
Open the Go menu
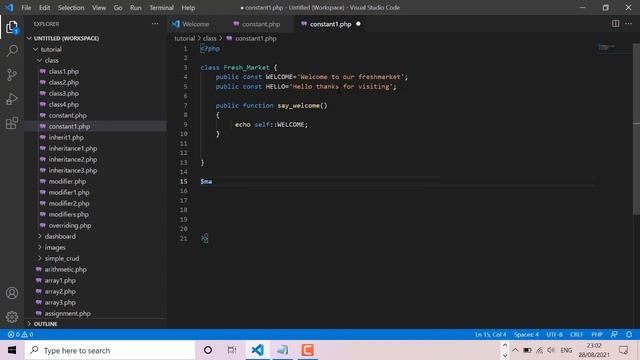coord(118,8)
